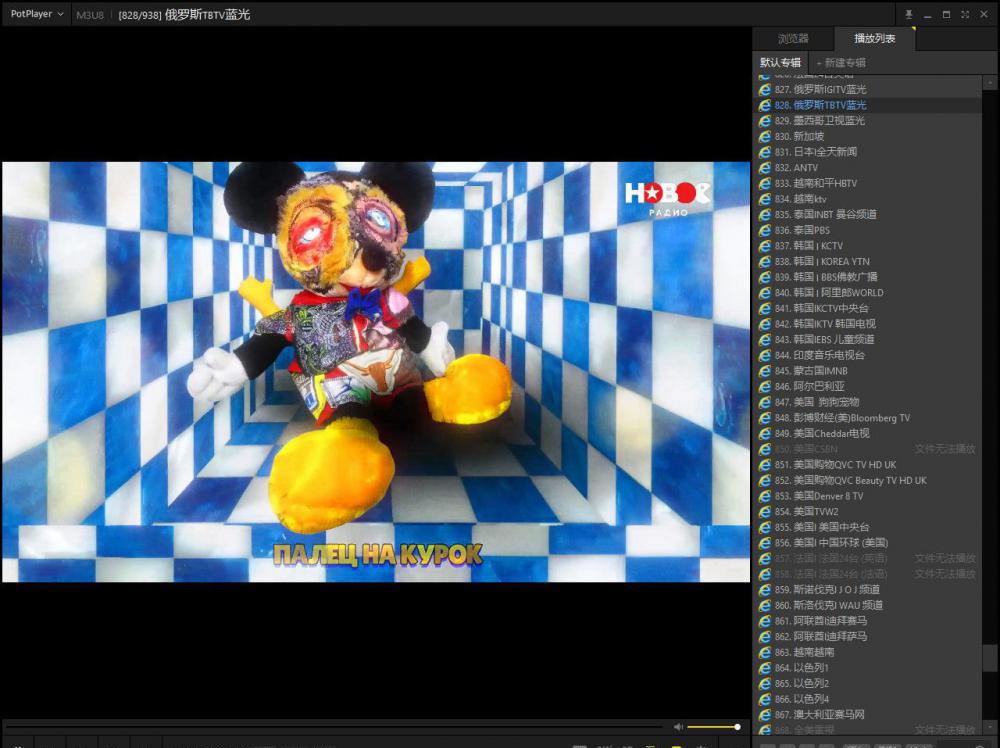This screenshot has width=1000, height=748.
Task: Click the icon beside 835. 泰国INBT 曼谷频道
Action: (x=765, y=214)
